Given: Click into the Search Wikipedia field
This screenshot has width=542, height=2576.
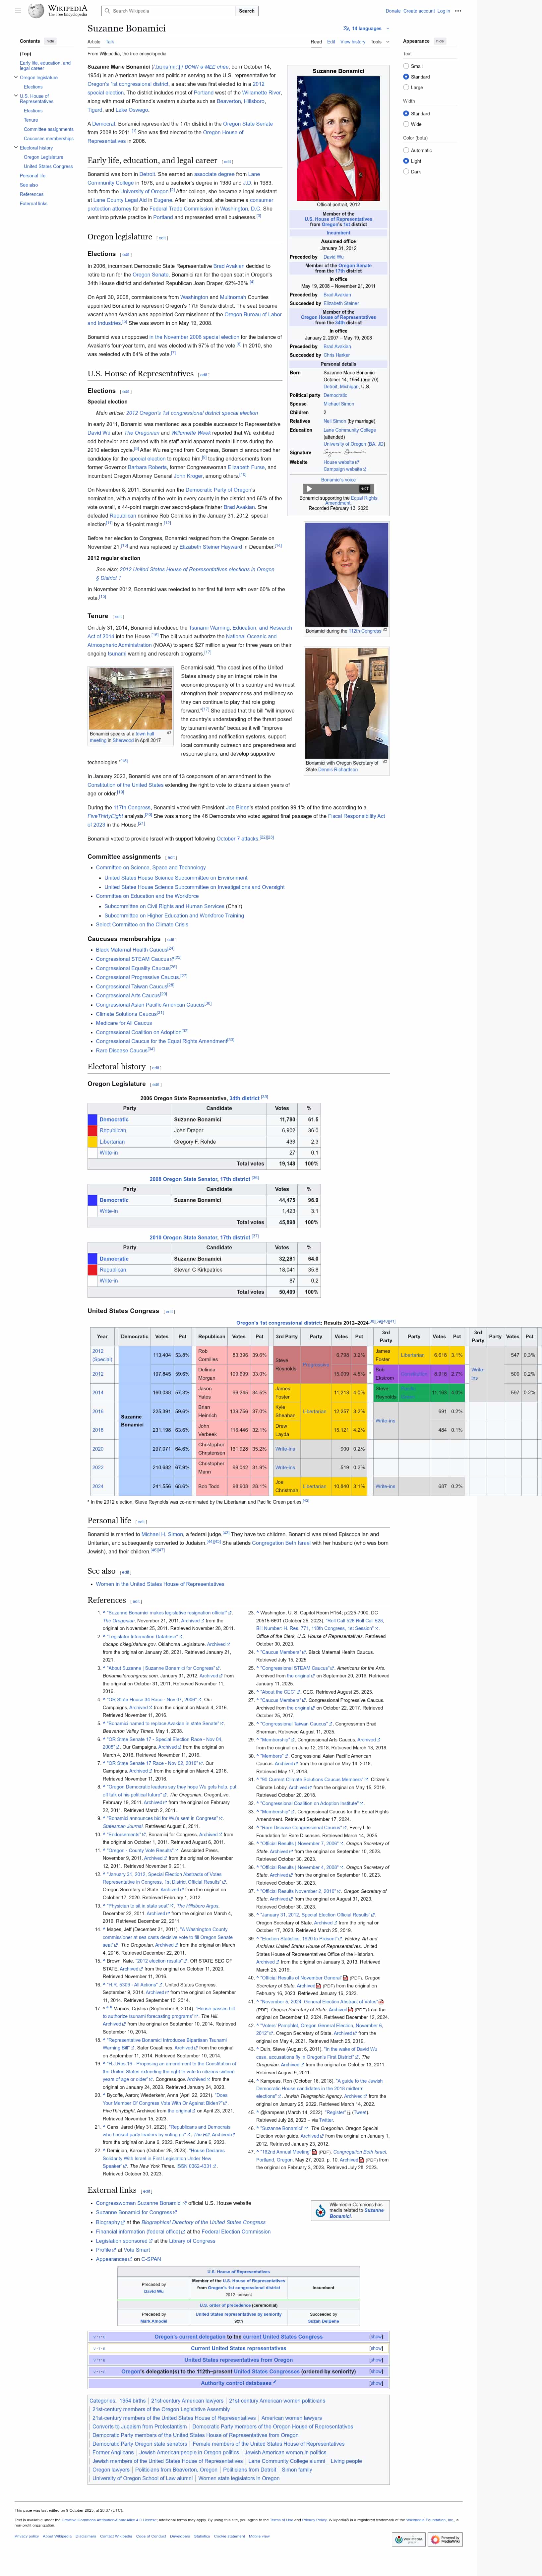Looking at the screenshot, I should click(x=170, y=11).
